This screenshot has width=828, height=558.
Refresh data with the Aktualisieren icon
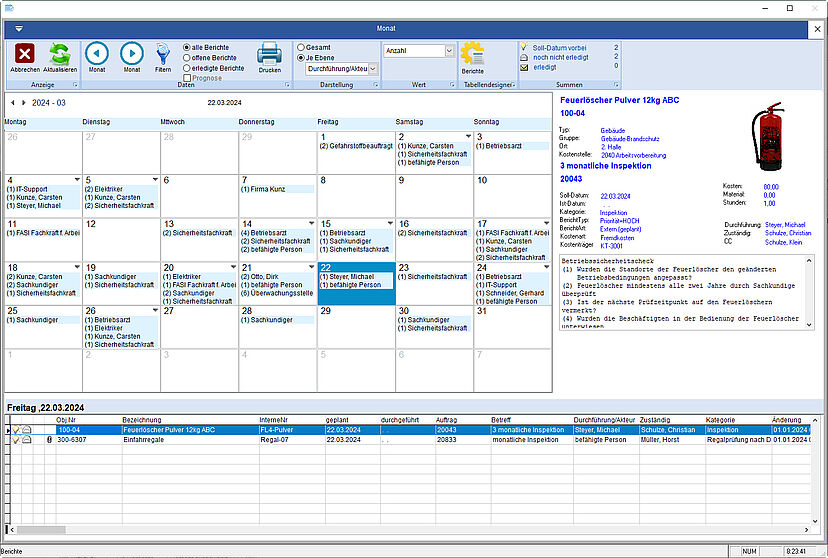[59, 54]
